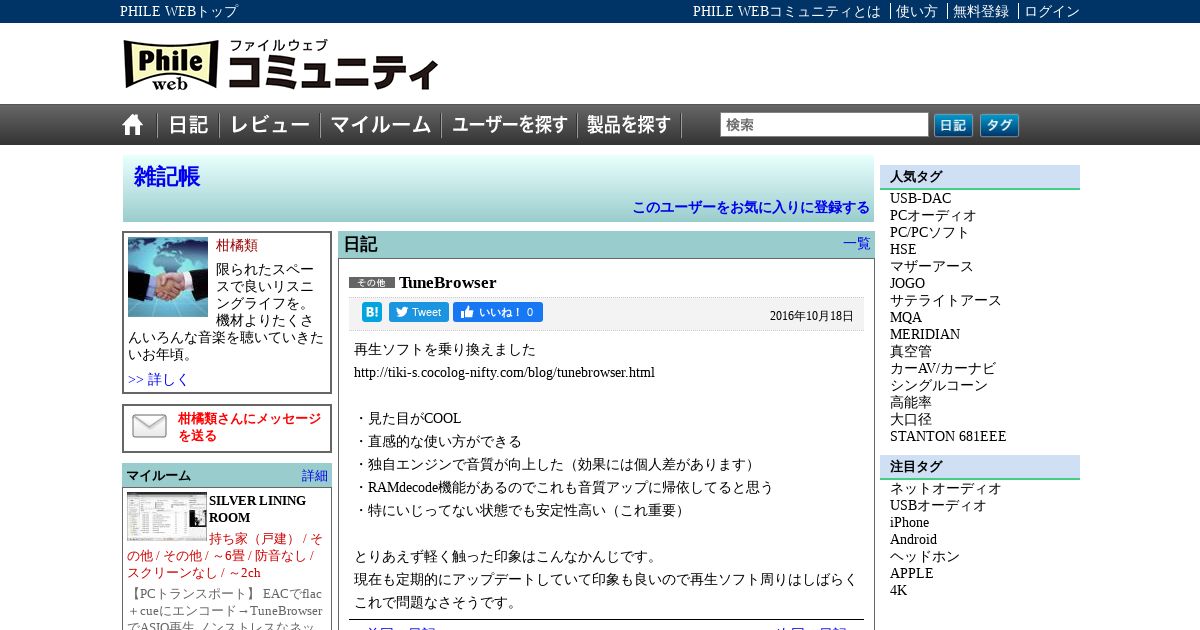Image resolution: width=1200 pixels, height=630 pixels.
Task: Click room details 持ち家（戸建） red text
Action: 256,539
